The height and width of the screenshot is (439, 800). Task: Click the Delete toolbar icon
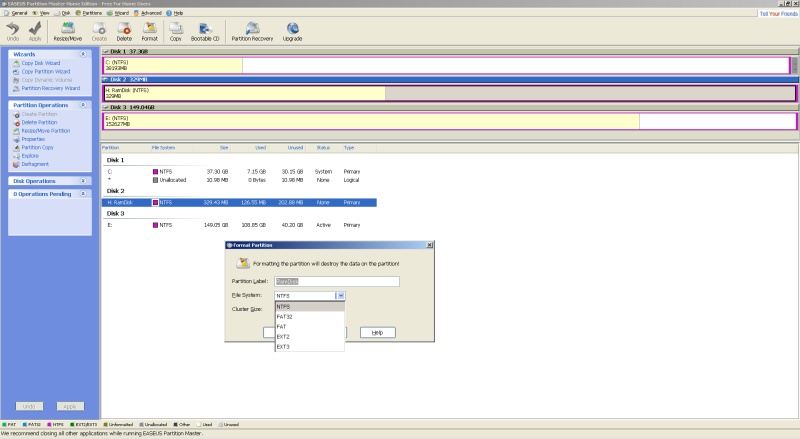tap(124, 32)
